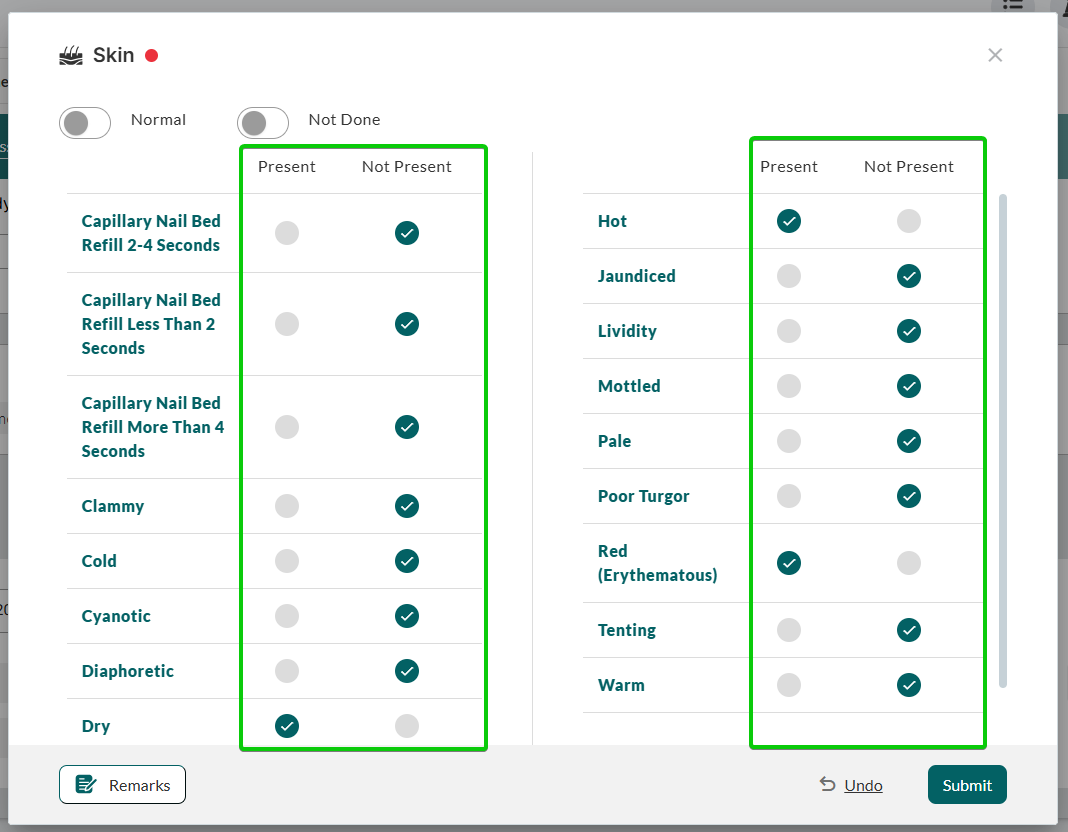The image size is (1068, 832).
Task: Click the Skin section icon
Action: (x=70, y=56)
